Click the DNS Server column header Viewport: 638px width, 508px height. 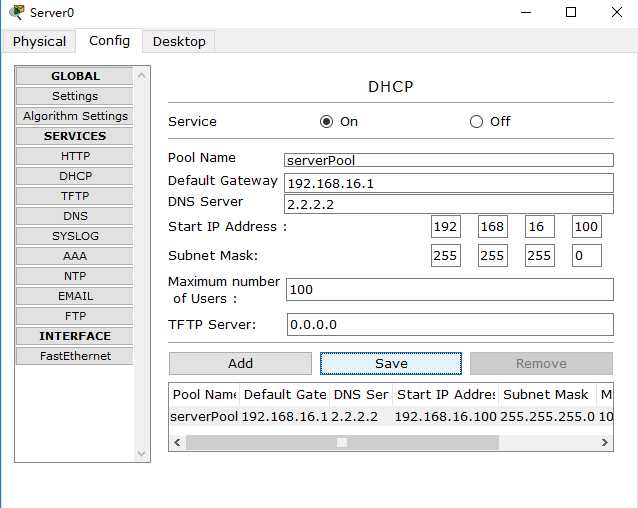(x=361, y=395)
